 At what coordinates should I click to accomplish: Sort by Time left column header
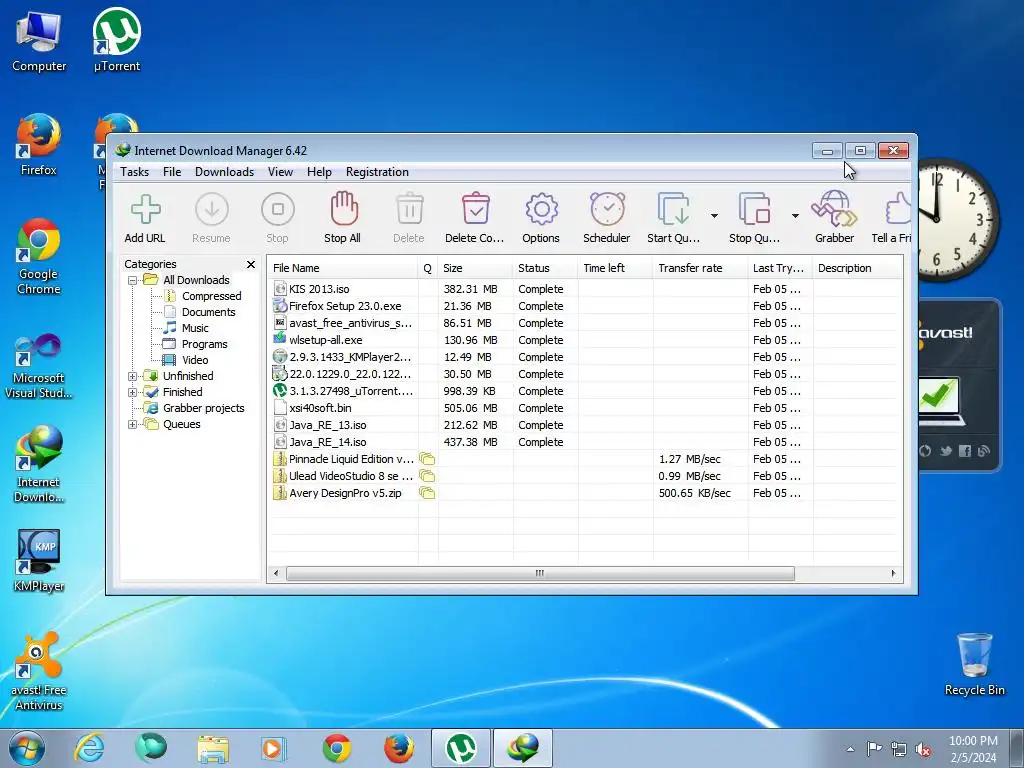tap(615, 268)
